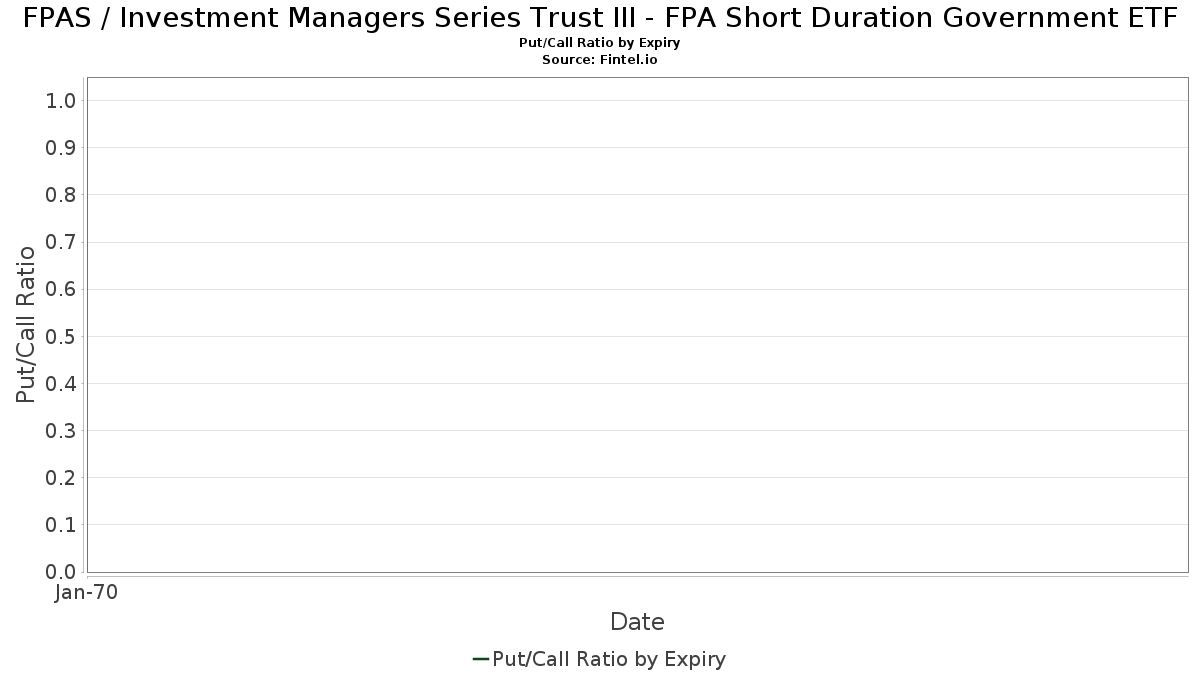Click the 0.1 y-axis tick label

click(x=61, y=525)
